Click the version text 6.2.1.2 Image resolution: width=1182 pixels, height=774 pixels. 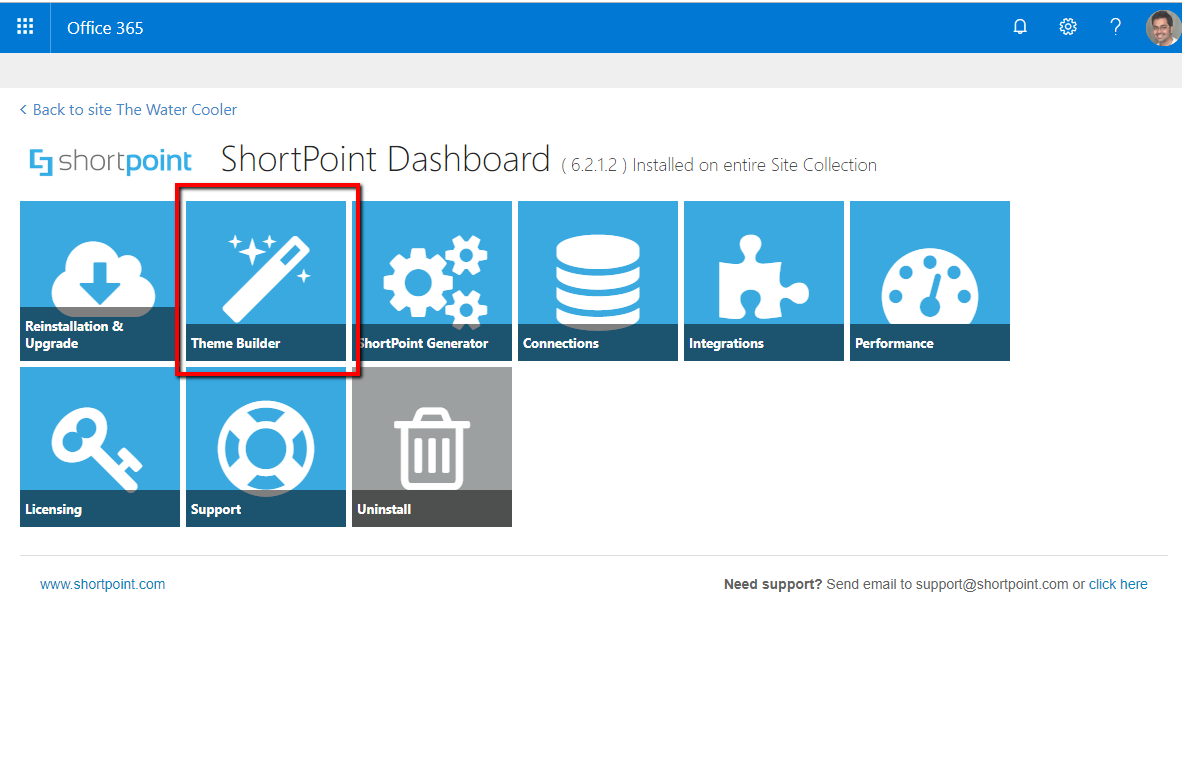tap(594, 165)
